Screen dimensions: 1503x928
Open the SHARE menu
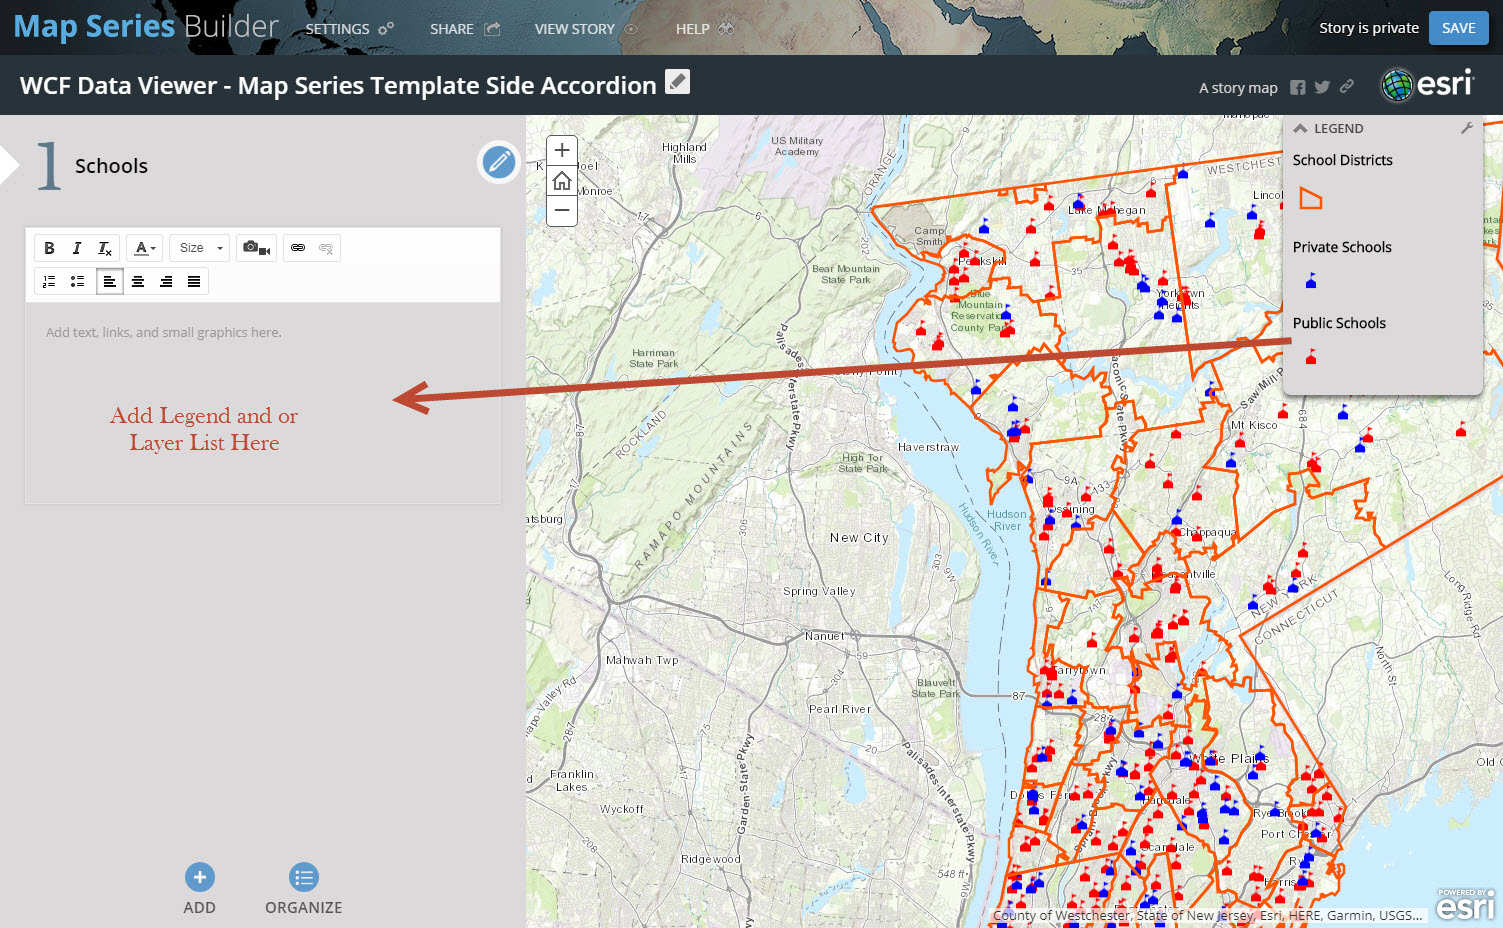(x=464, y=29)
